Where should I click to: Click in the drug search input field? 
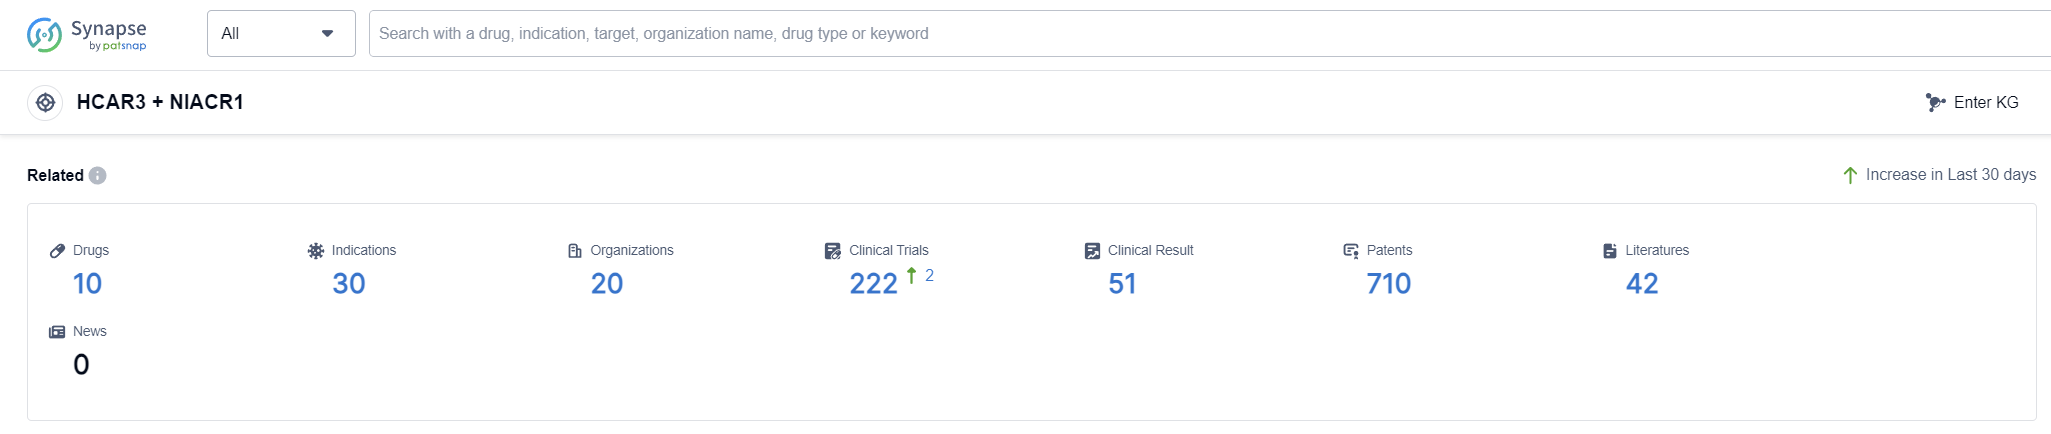coord(1200,34)
